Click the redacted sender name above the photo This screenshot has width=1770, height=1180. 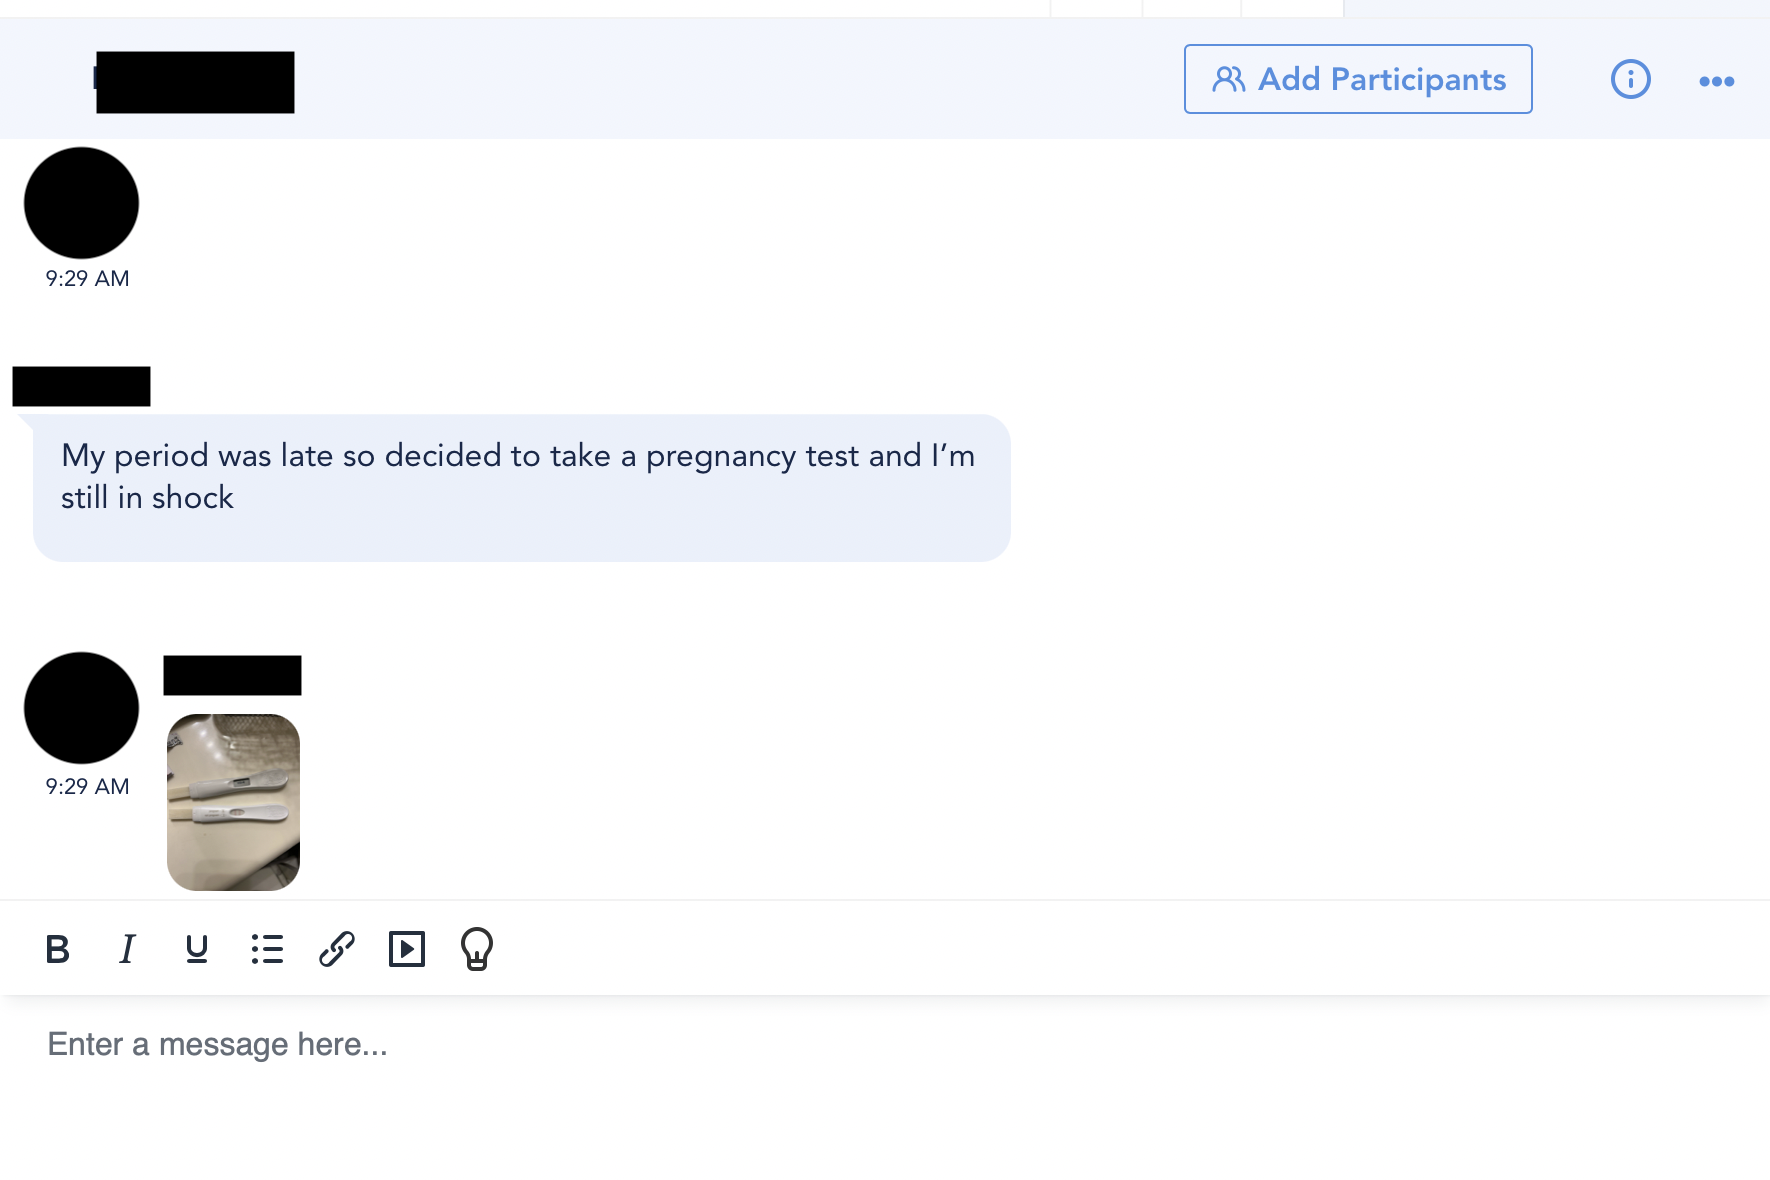coord(232,675)
